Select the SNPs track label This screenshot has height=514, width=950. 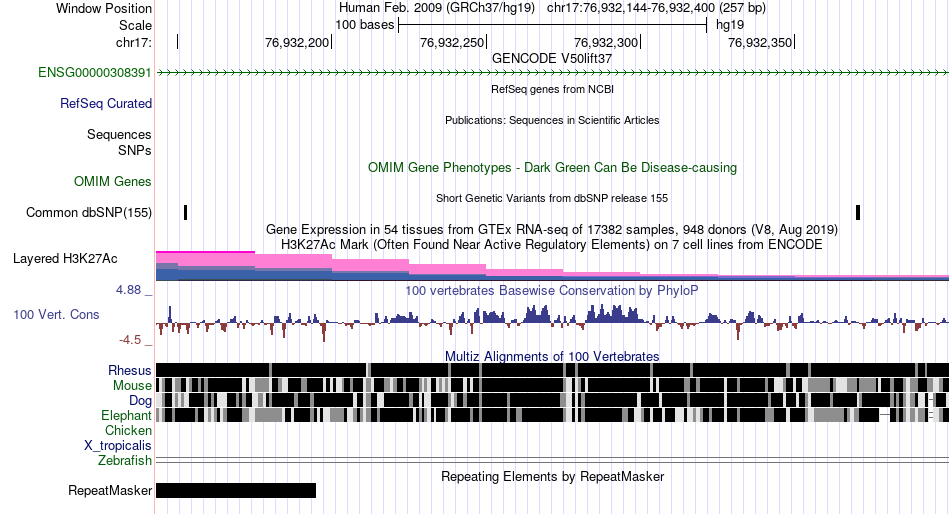click(x=135, y=150)
